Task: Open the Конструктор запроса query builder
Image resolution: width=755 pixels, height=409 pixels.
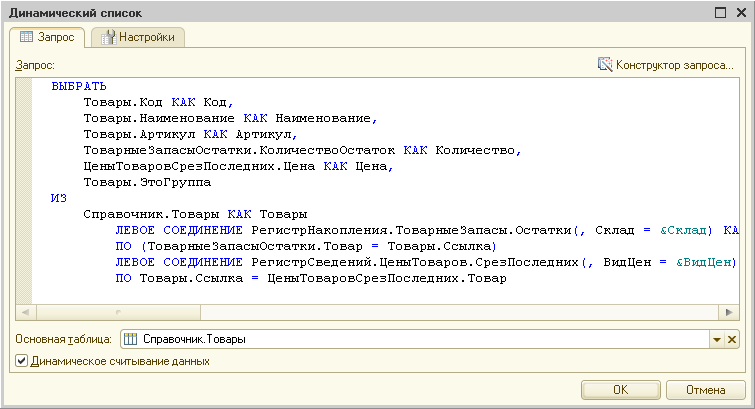Action: [x=665, y=65]
